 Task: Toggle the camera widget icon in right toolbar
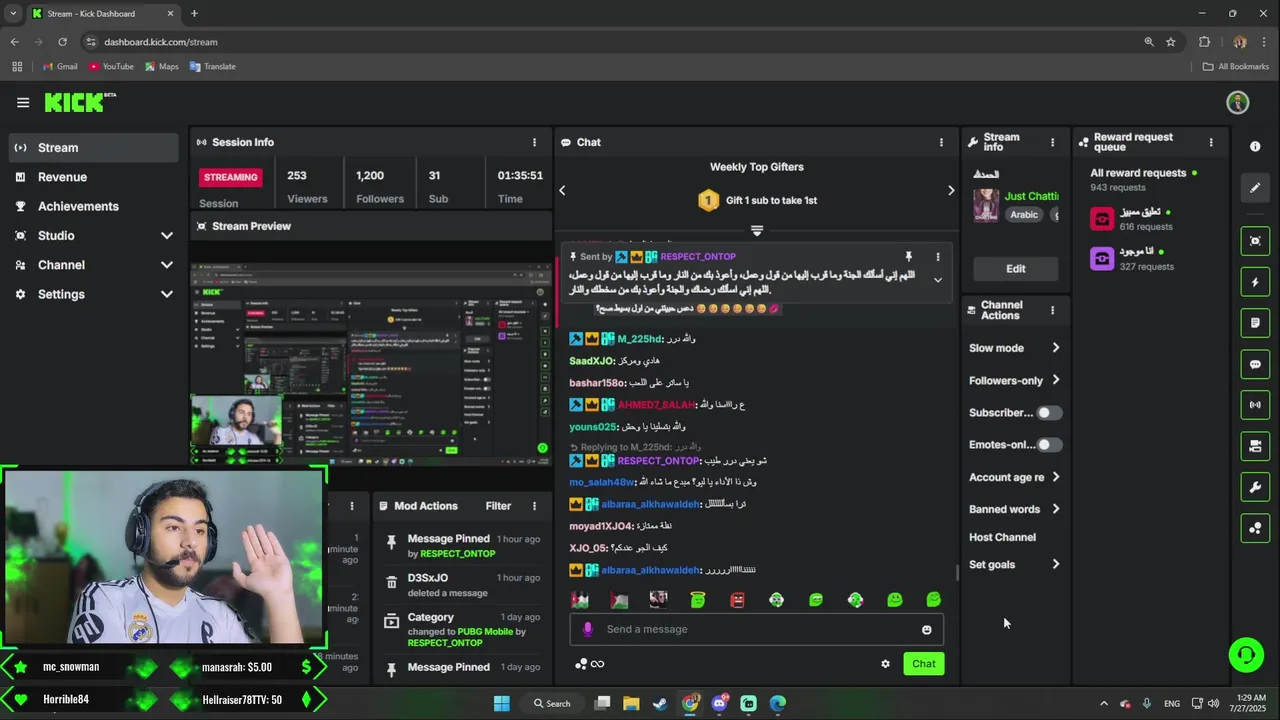(x=1255, y=446)
